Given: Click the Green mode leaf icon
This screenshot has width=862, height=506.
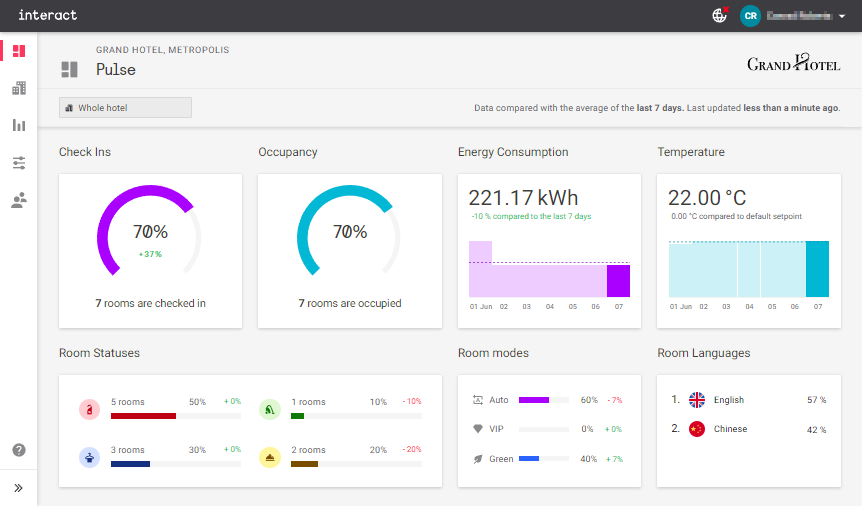Looking at the screenshot, I should pos(477,459).
